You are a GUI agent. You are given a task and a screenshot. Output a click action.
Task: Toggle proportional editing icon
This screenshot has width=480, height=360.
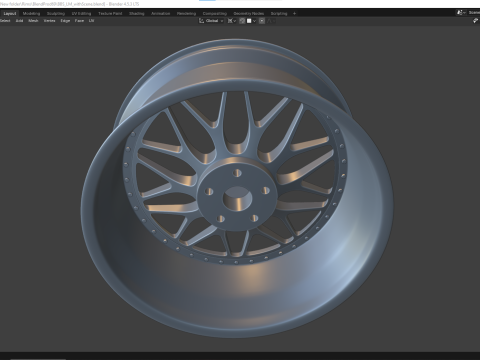[x=262, y=21]
